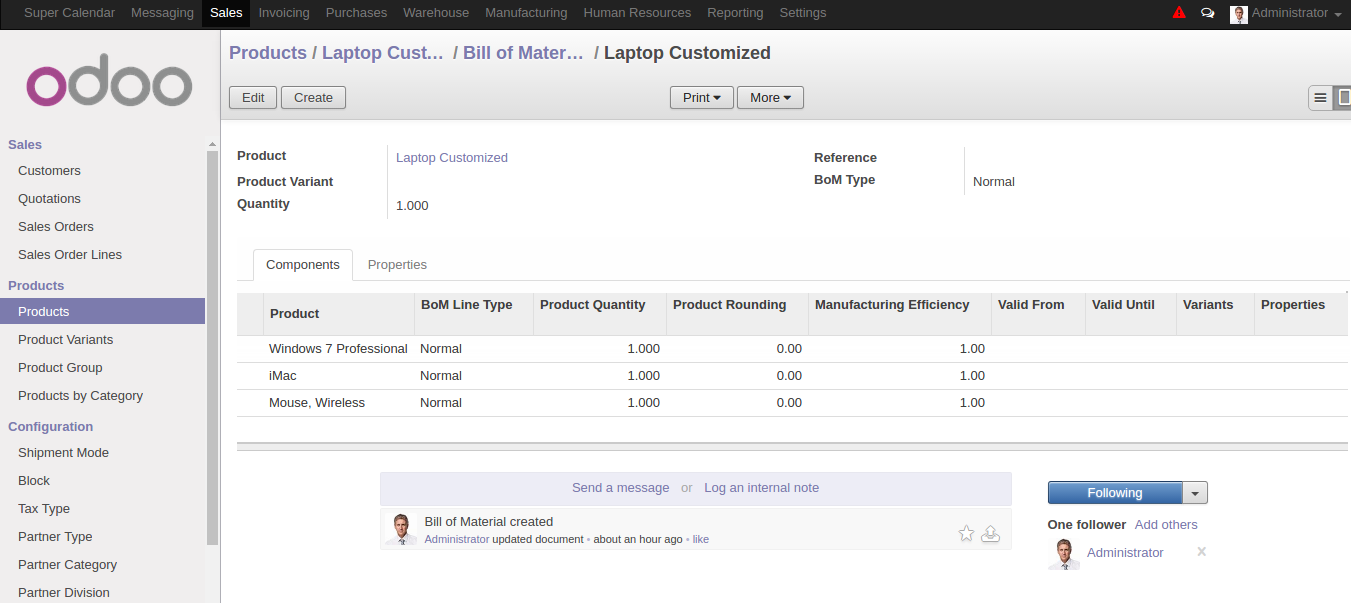
Task: Open the Sales menu
Action: [226, 13]
